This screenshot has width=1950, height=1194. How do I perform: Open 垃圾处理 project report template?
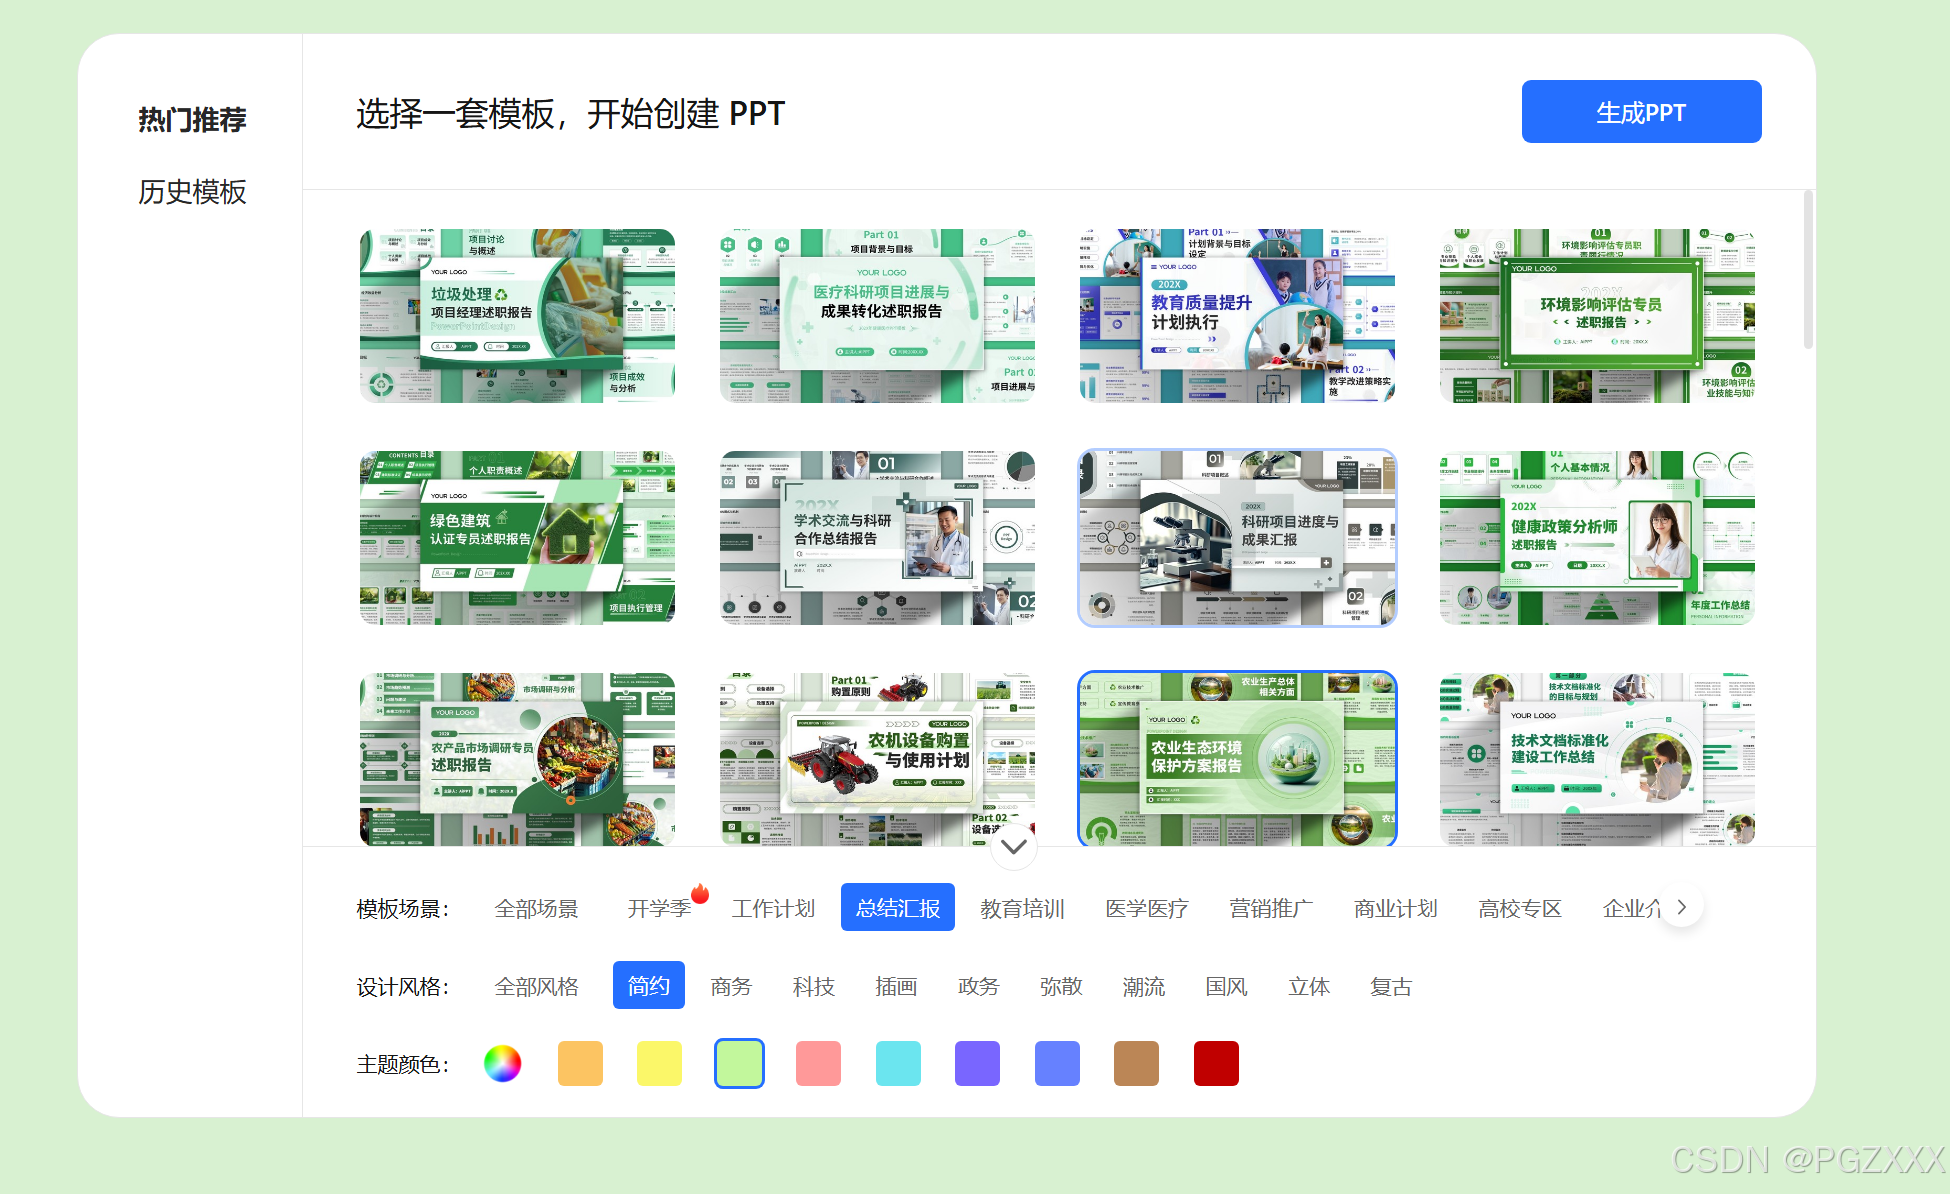coord(517,316)
